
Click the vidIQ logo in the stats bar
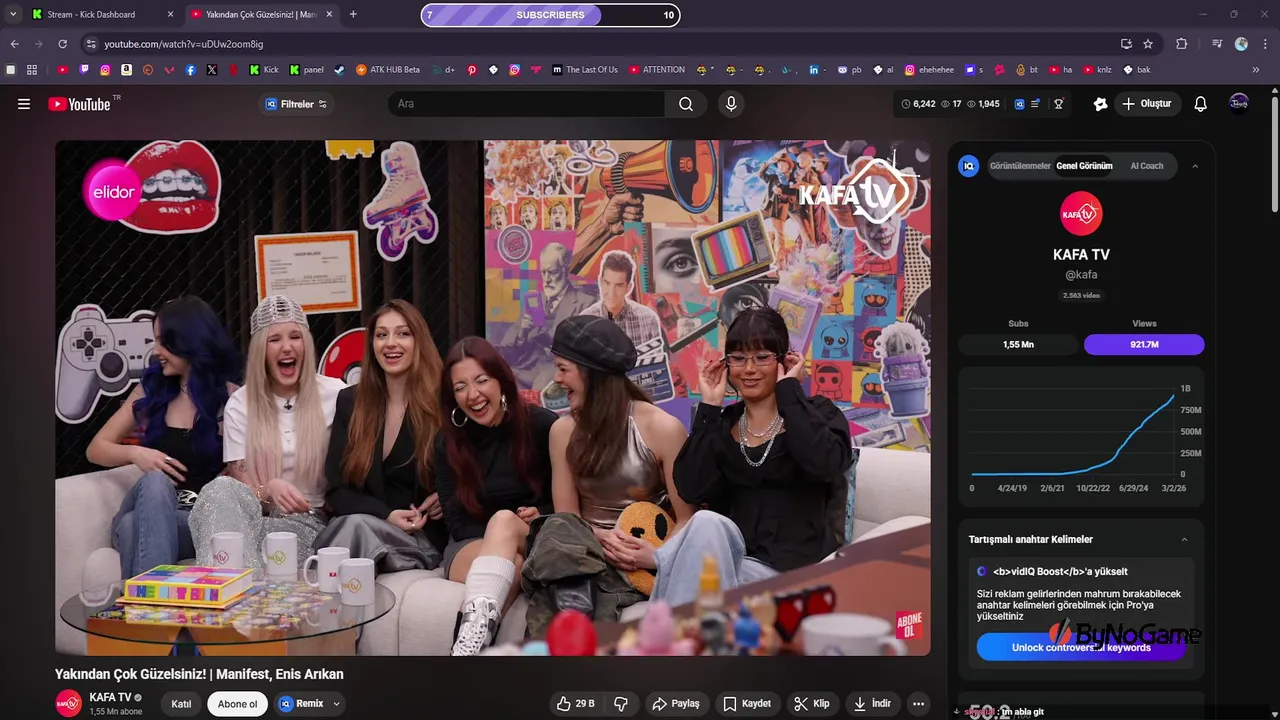coord(1019,104)
